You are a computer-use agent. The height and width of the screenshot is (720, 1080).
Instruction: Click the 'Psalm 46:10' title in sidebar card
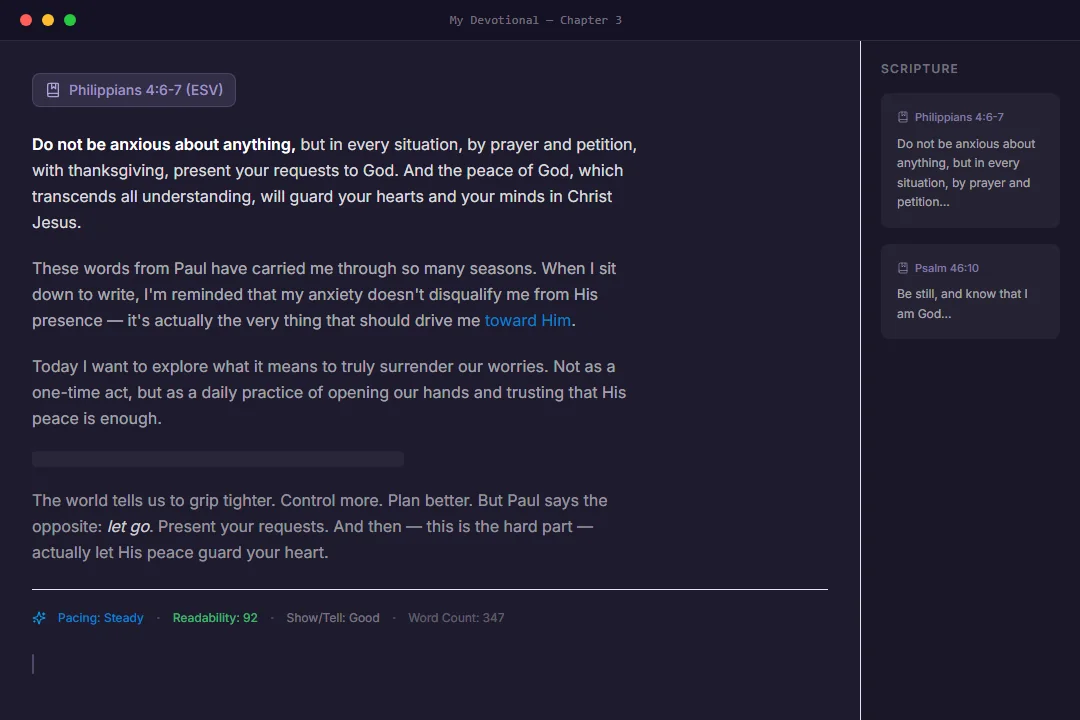[x=946, y=268]
